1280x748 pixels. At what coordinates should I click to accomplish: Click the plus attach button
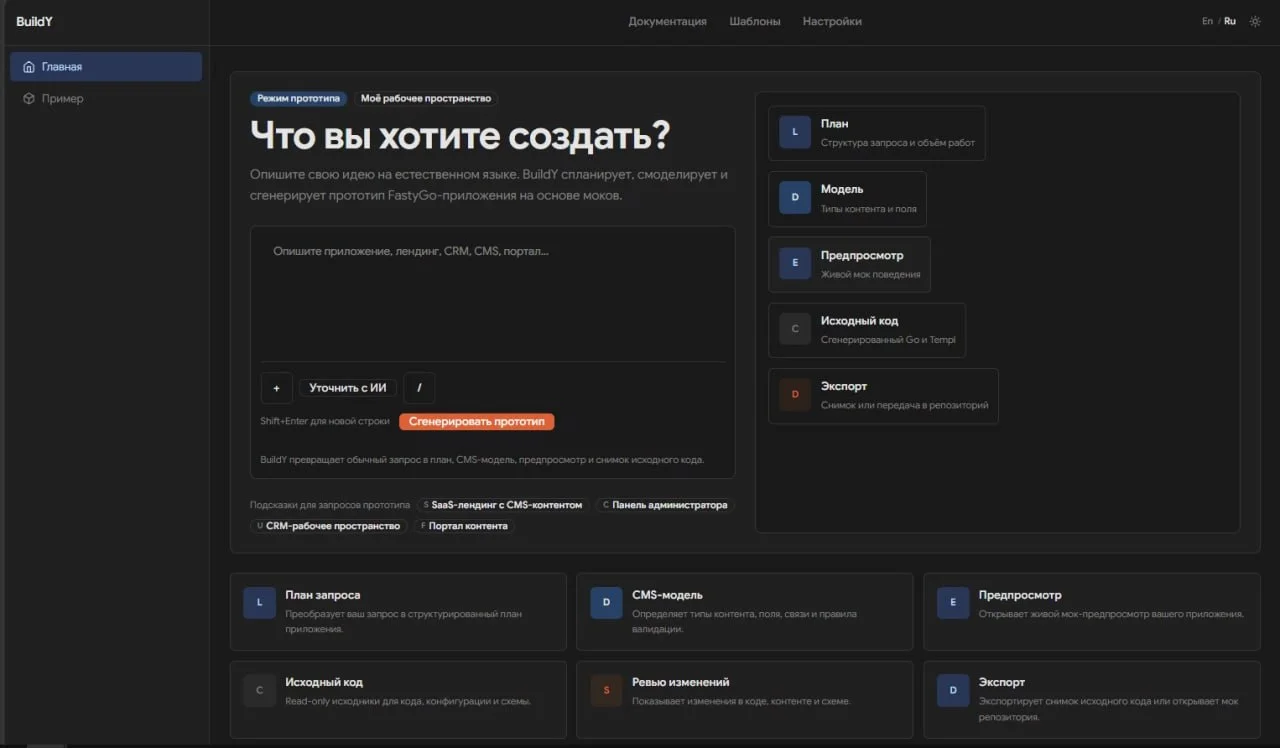click(x=277, y=388)
